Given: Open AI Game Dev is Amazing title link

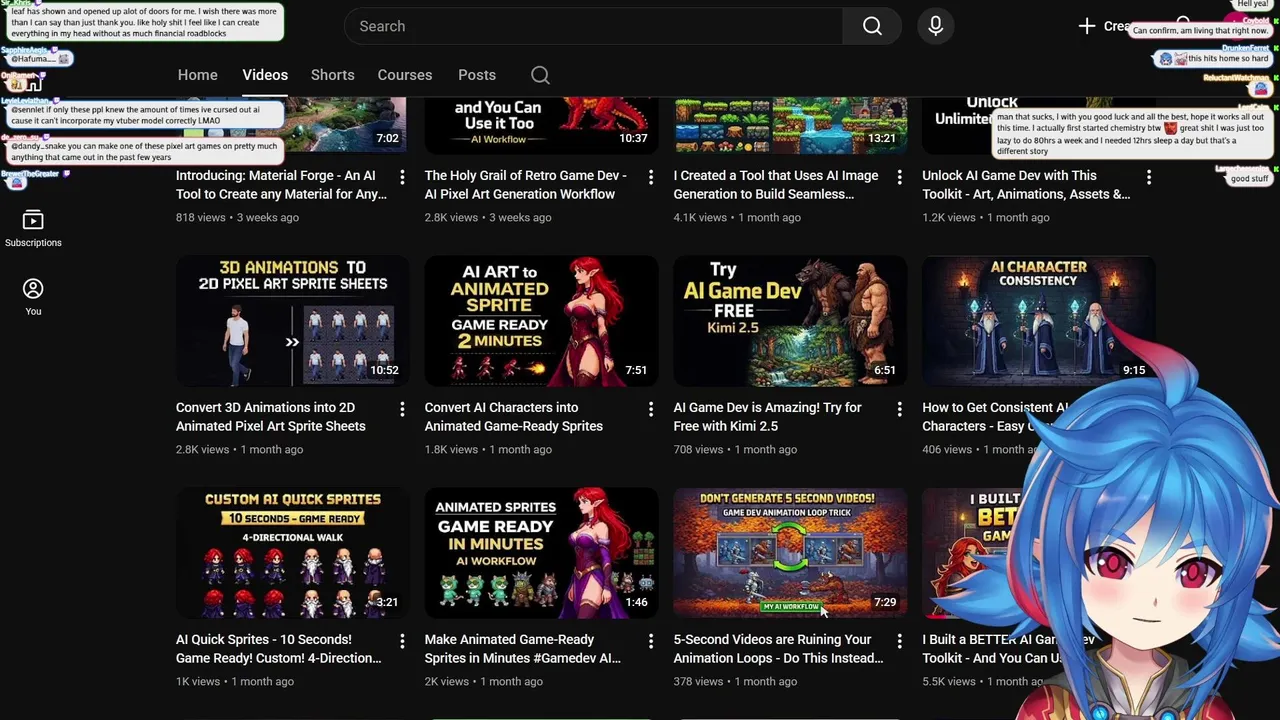Looking at the screenshot, I should (767, 417).
